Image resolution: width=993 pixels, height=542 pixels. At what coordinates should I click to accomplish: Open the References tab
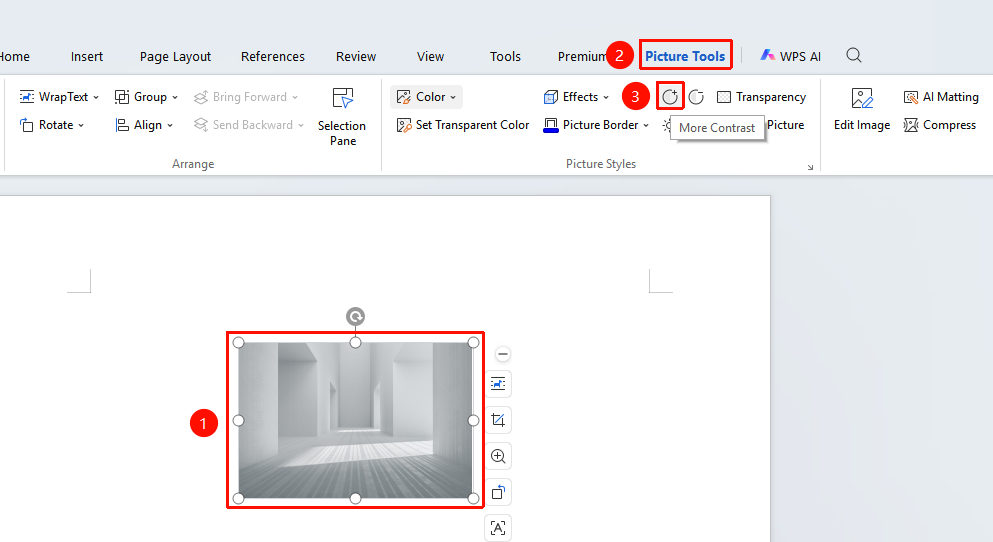click(273, 56)
